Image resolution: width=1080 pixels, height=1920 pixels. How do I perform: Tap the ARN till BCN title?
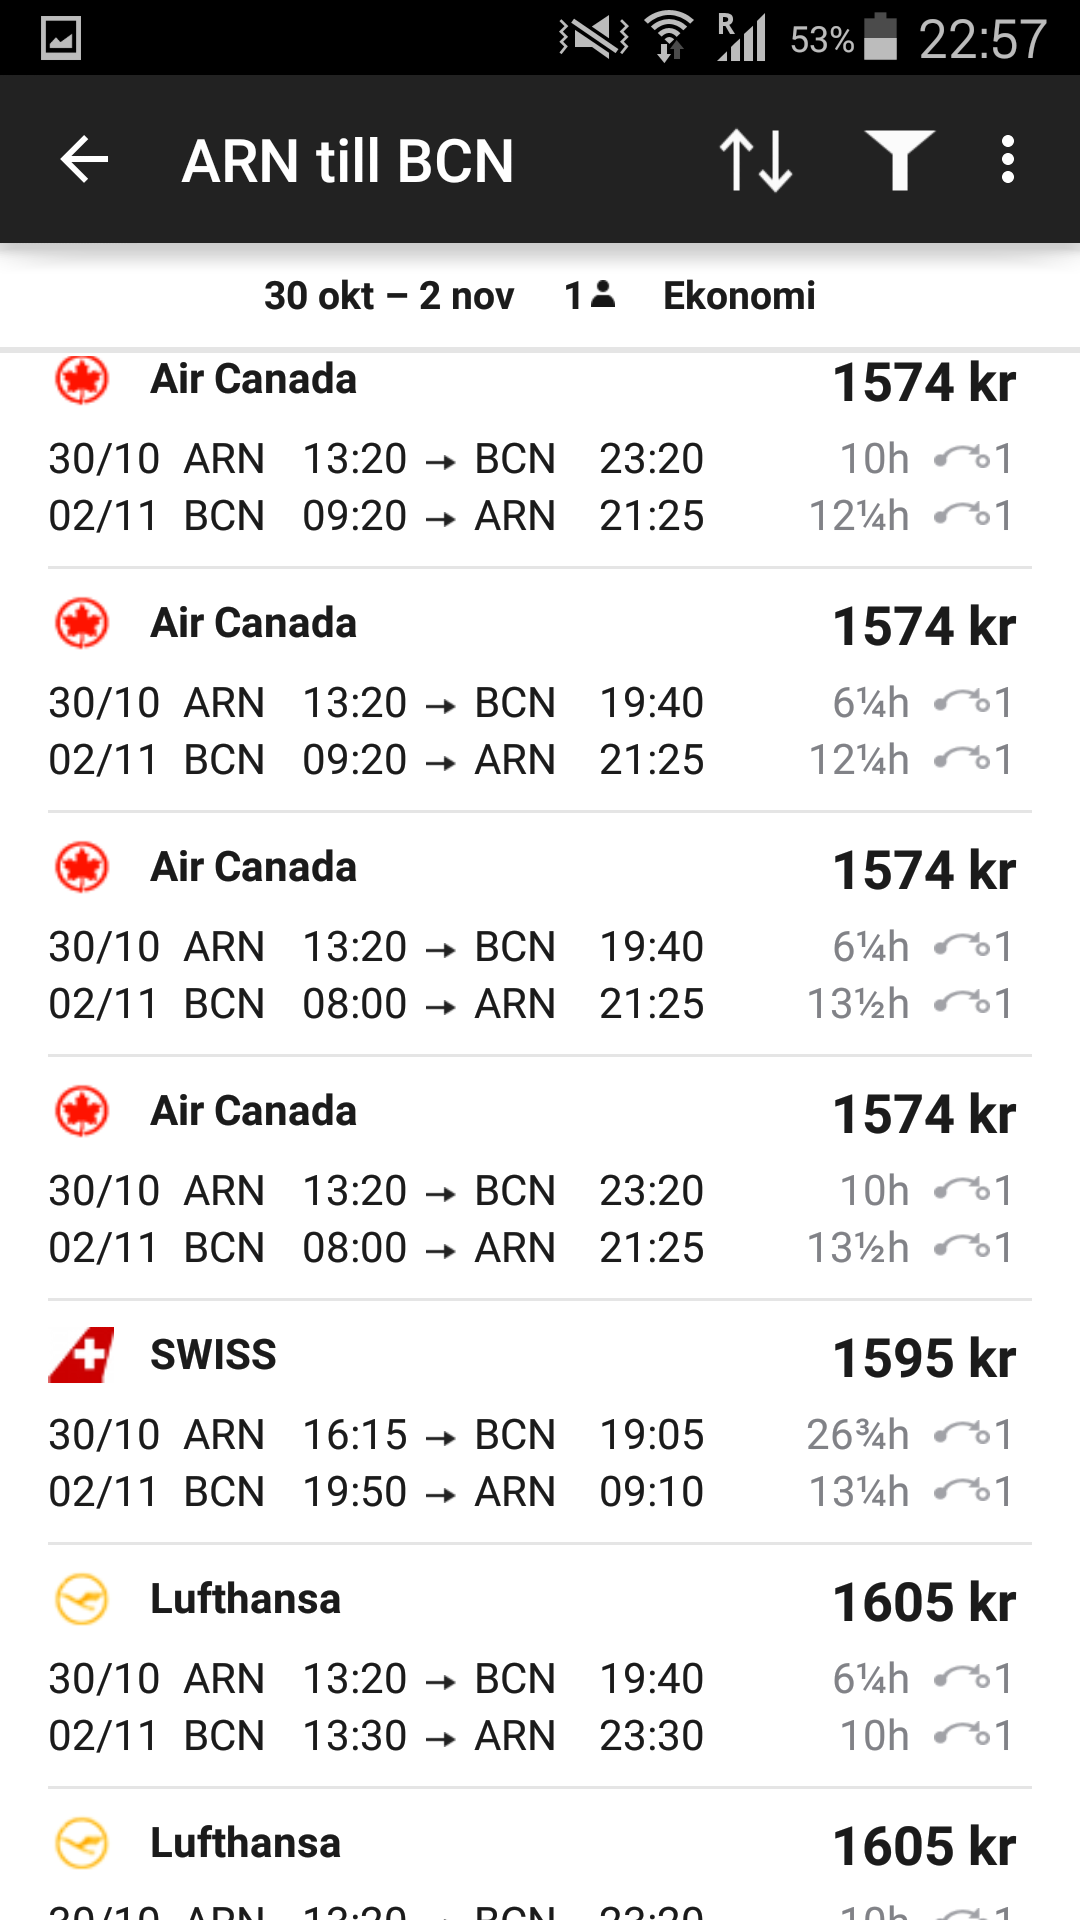[348, 161]
